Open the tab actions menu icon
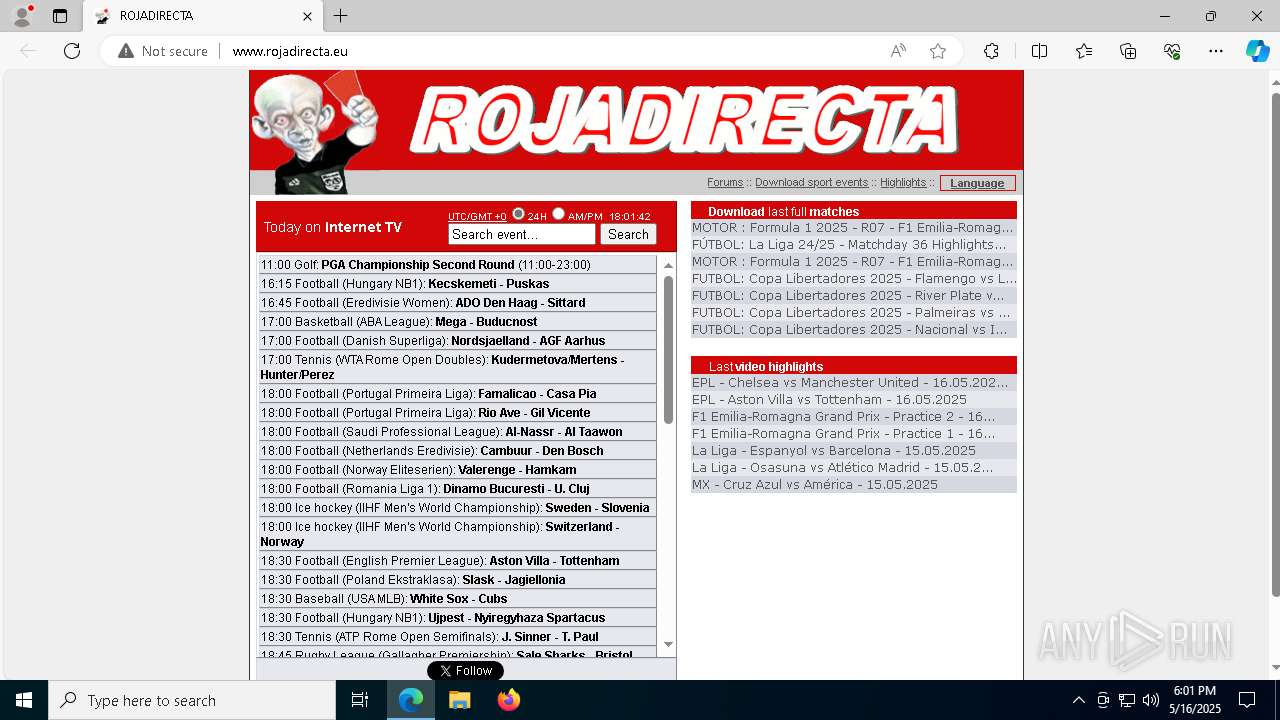The height and width of the screenshot is (720, 1280). click(x=60, y=16)
